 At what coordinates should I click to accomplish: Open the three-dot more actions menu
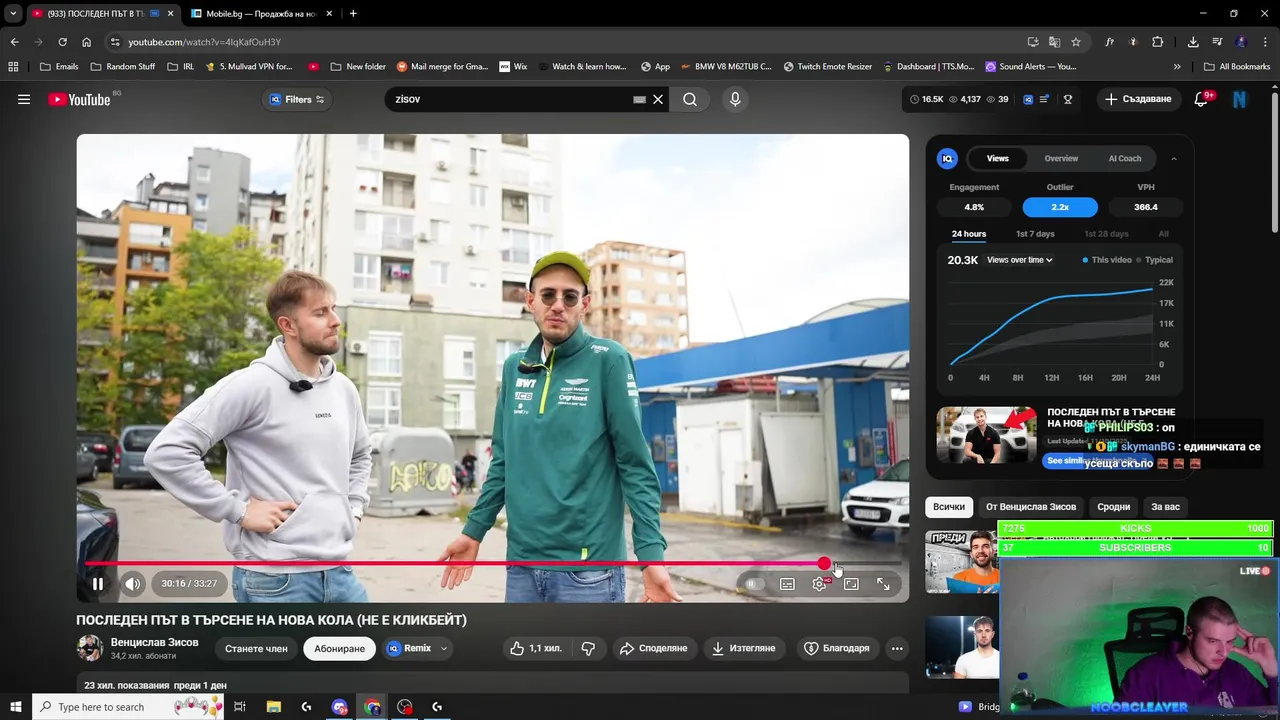897,648
